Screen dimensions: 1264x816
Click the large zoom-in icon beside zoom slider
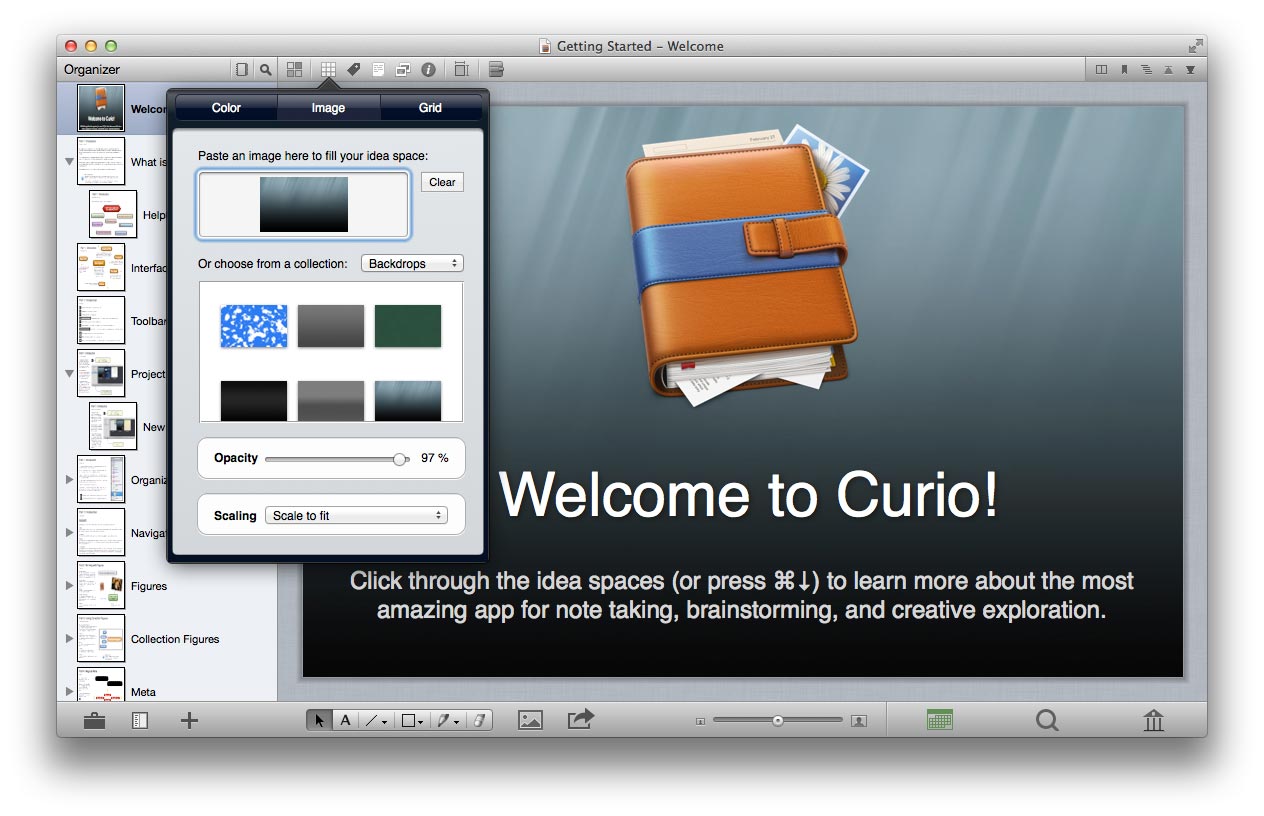point(859,720)
